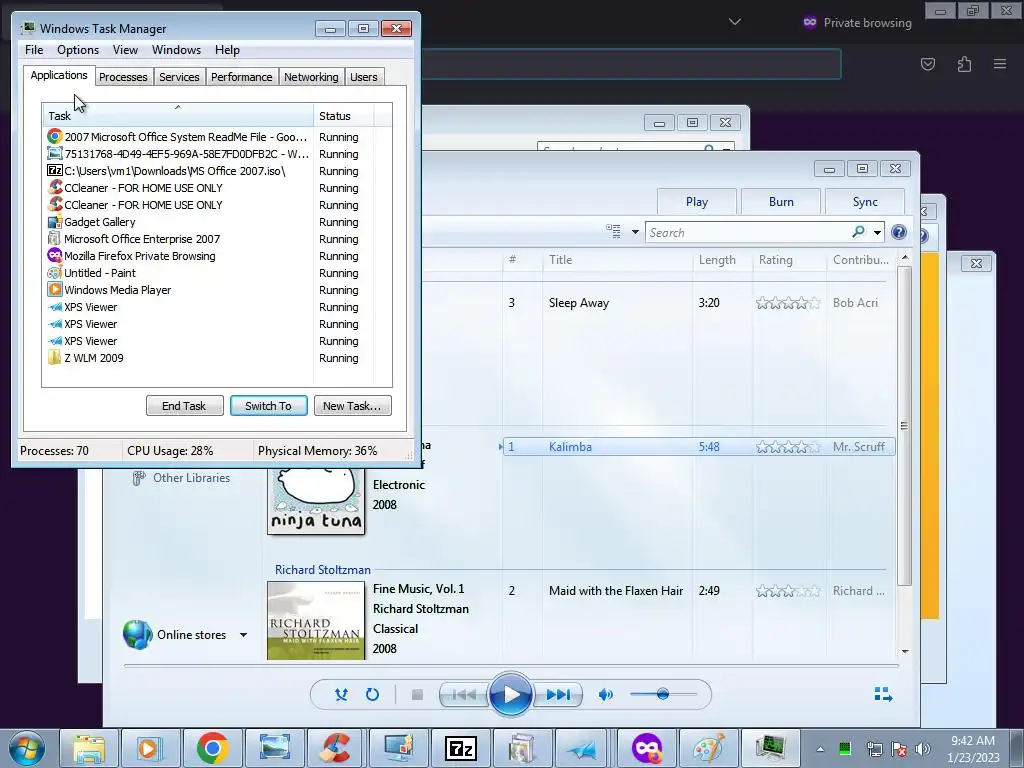Open Task Manager File menu
Screen dimensions: 1024x768
pyautogui.click(x=34, y=50)
